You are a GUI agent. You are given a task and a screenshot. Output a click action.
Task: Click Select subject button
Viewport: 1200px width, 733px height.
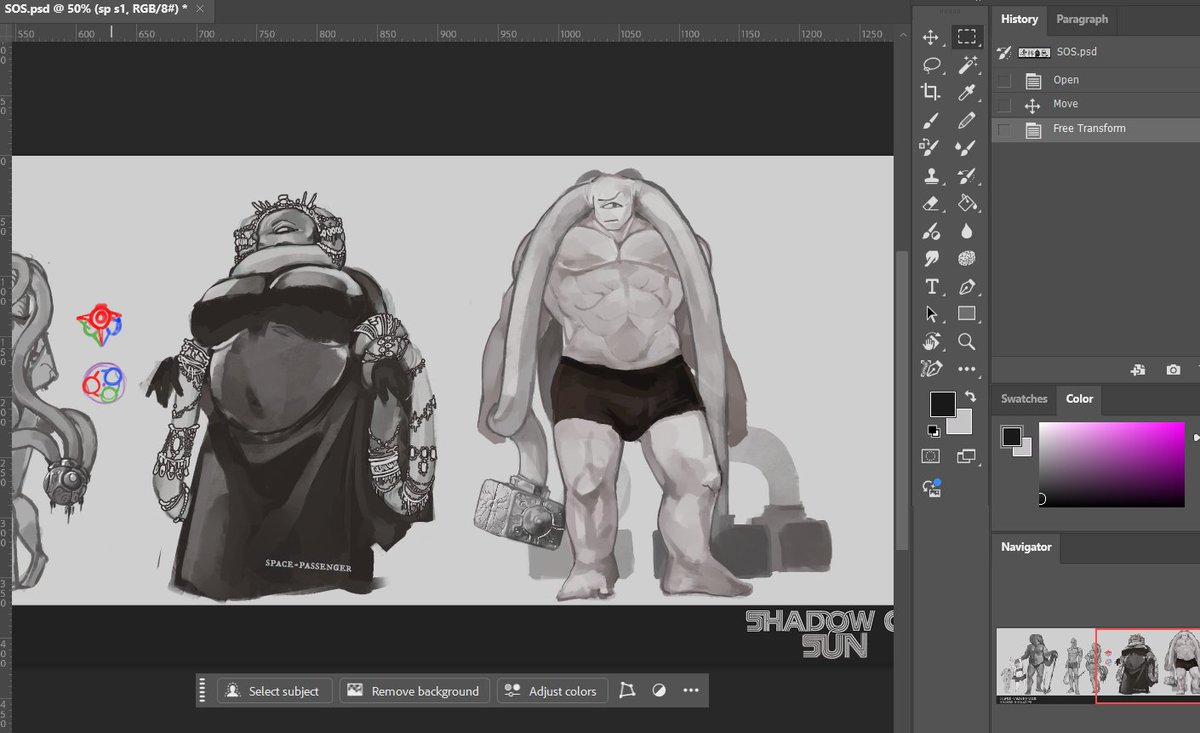click(x=273, y=691)
